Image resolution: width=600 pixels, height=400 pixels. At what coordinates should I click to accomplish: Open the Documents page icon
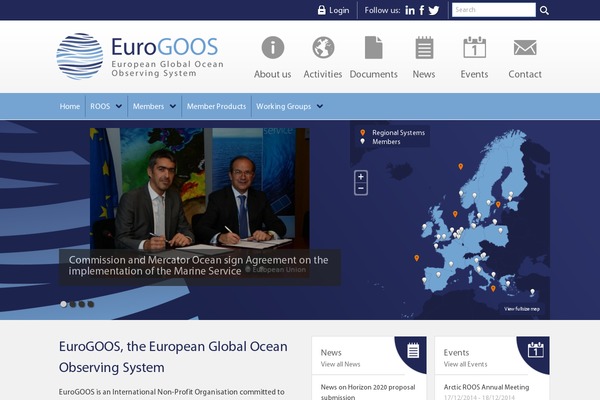373,47
